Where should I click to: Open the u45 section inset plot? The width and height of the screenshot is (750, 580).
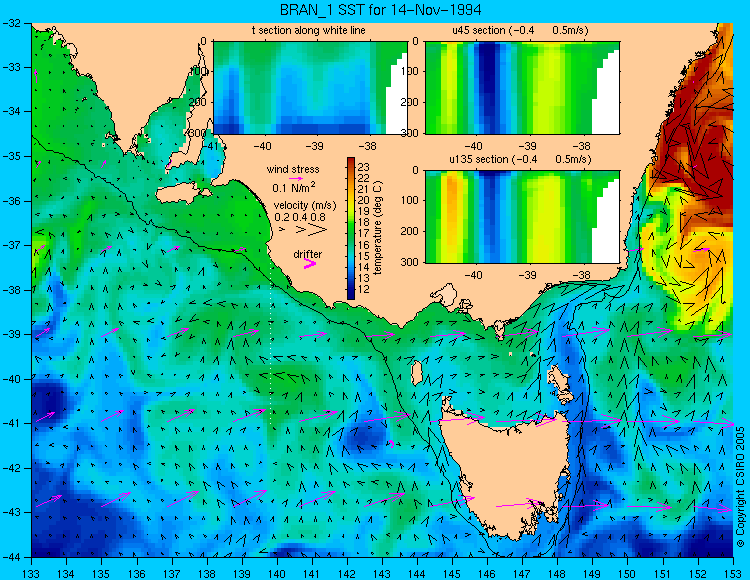pyautogui.click(x=522, y=88)
